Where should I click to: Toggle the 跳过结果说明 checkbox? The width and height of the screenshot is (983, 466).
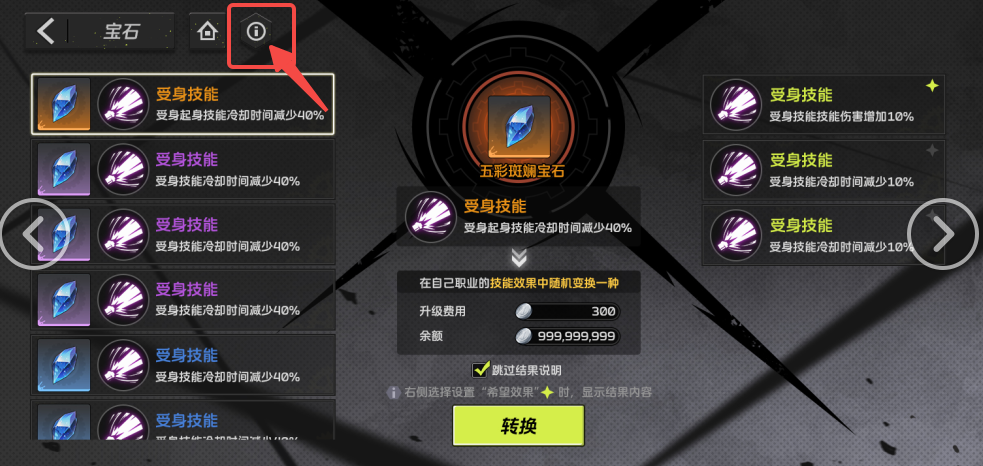[481, 369]
